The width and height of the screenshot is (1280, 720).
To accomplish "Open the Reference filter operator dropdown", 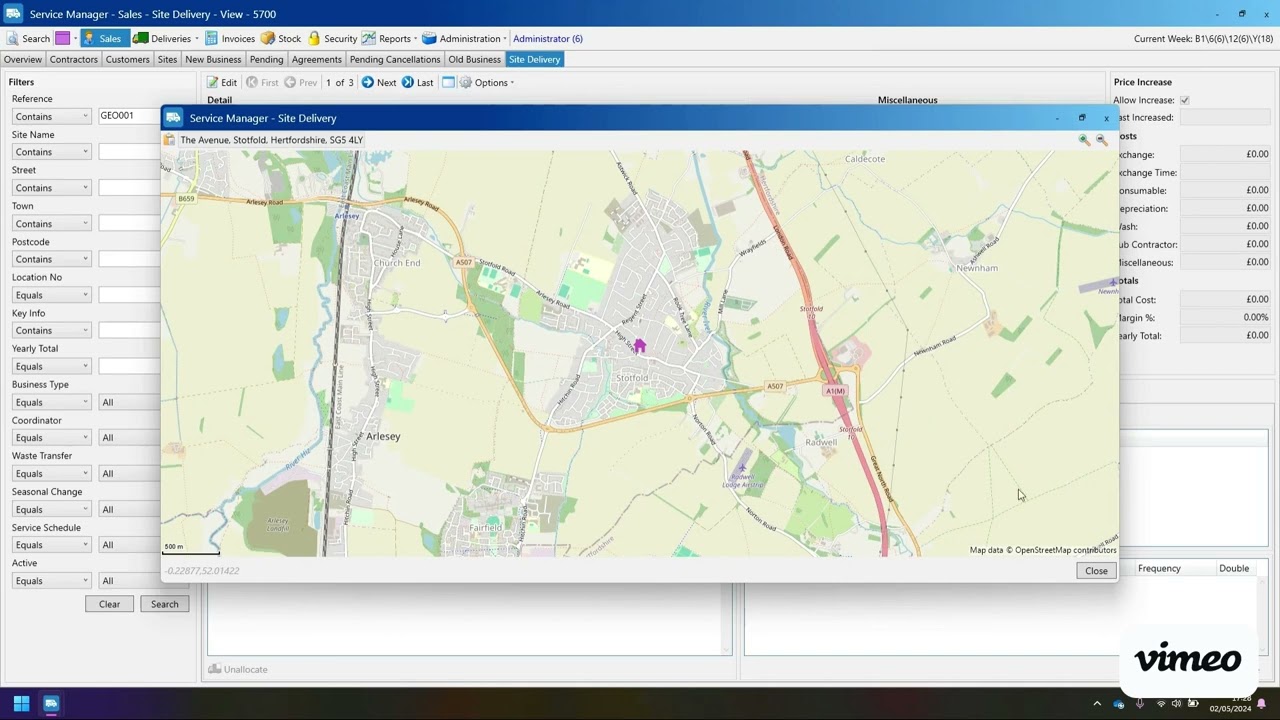I will (51, 116).
